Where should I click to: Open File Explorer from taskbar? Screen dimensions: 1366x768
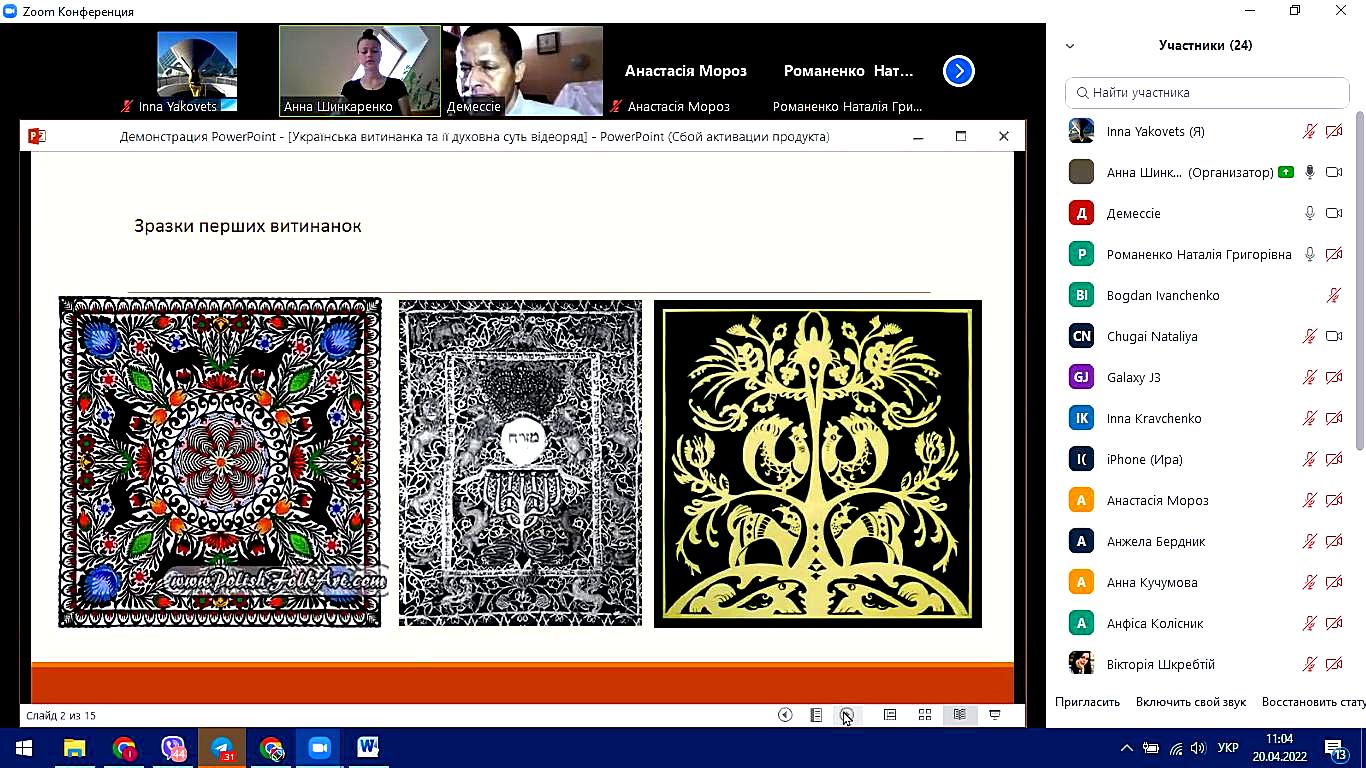(x=74, y=747)
